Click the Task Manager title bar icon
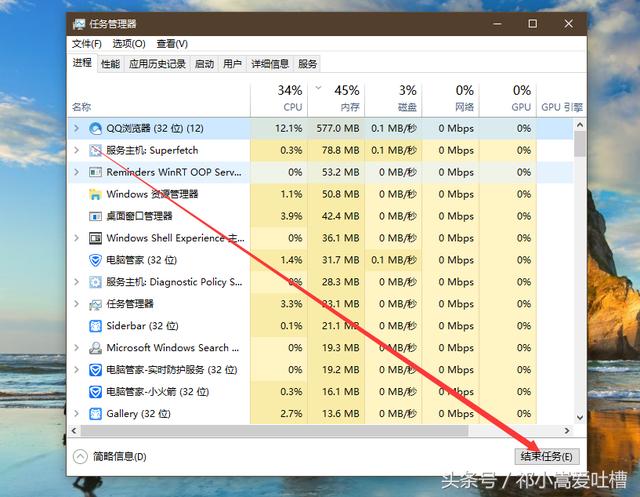The height and width of the screenshot is (497, 640). coord(79,24)
